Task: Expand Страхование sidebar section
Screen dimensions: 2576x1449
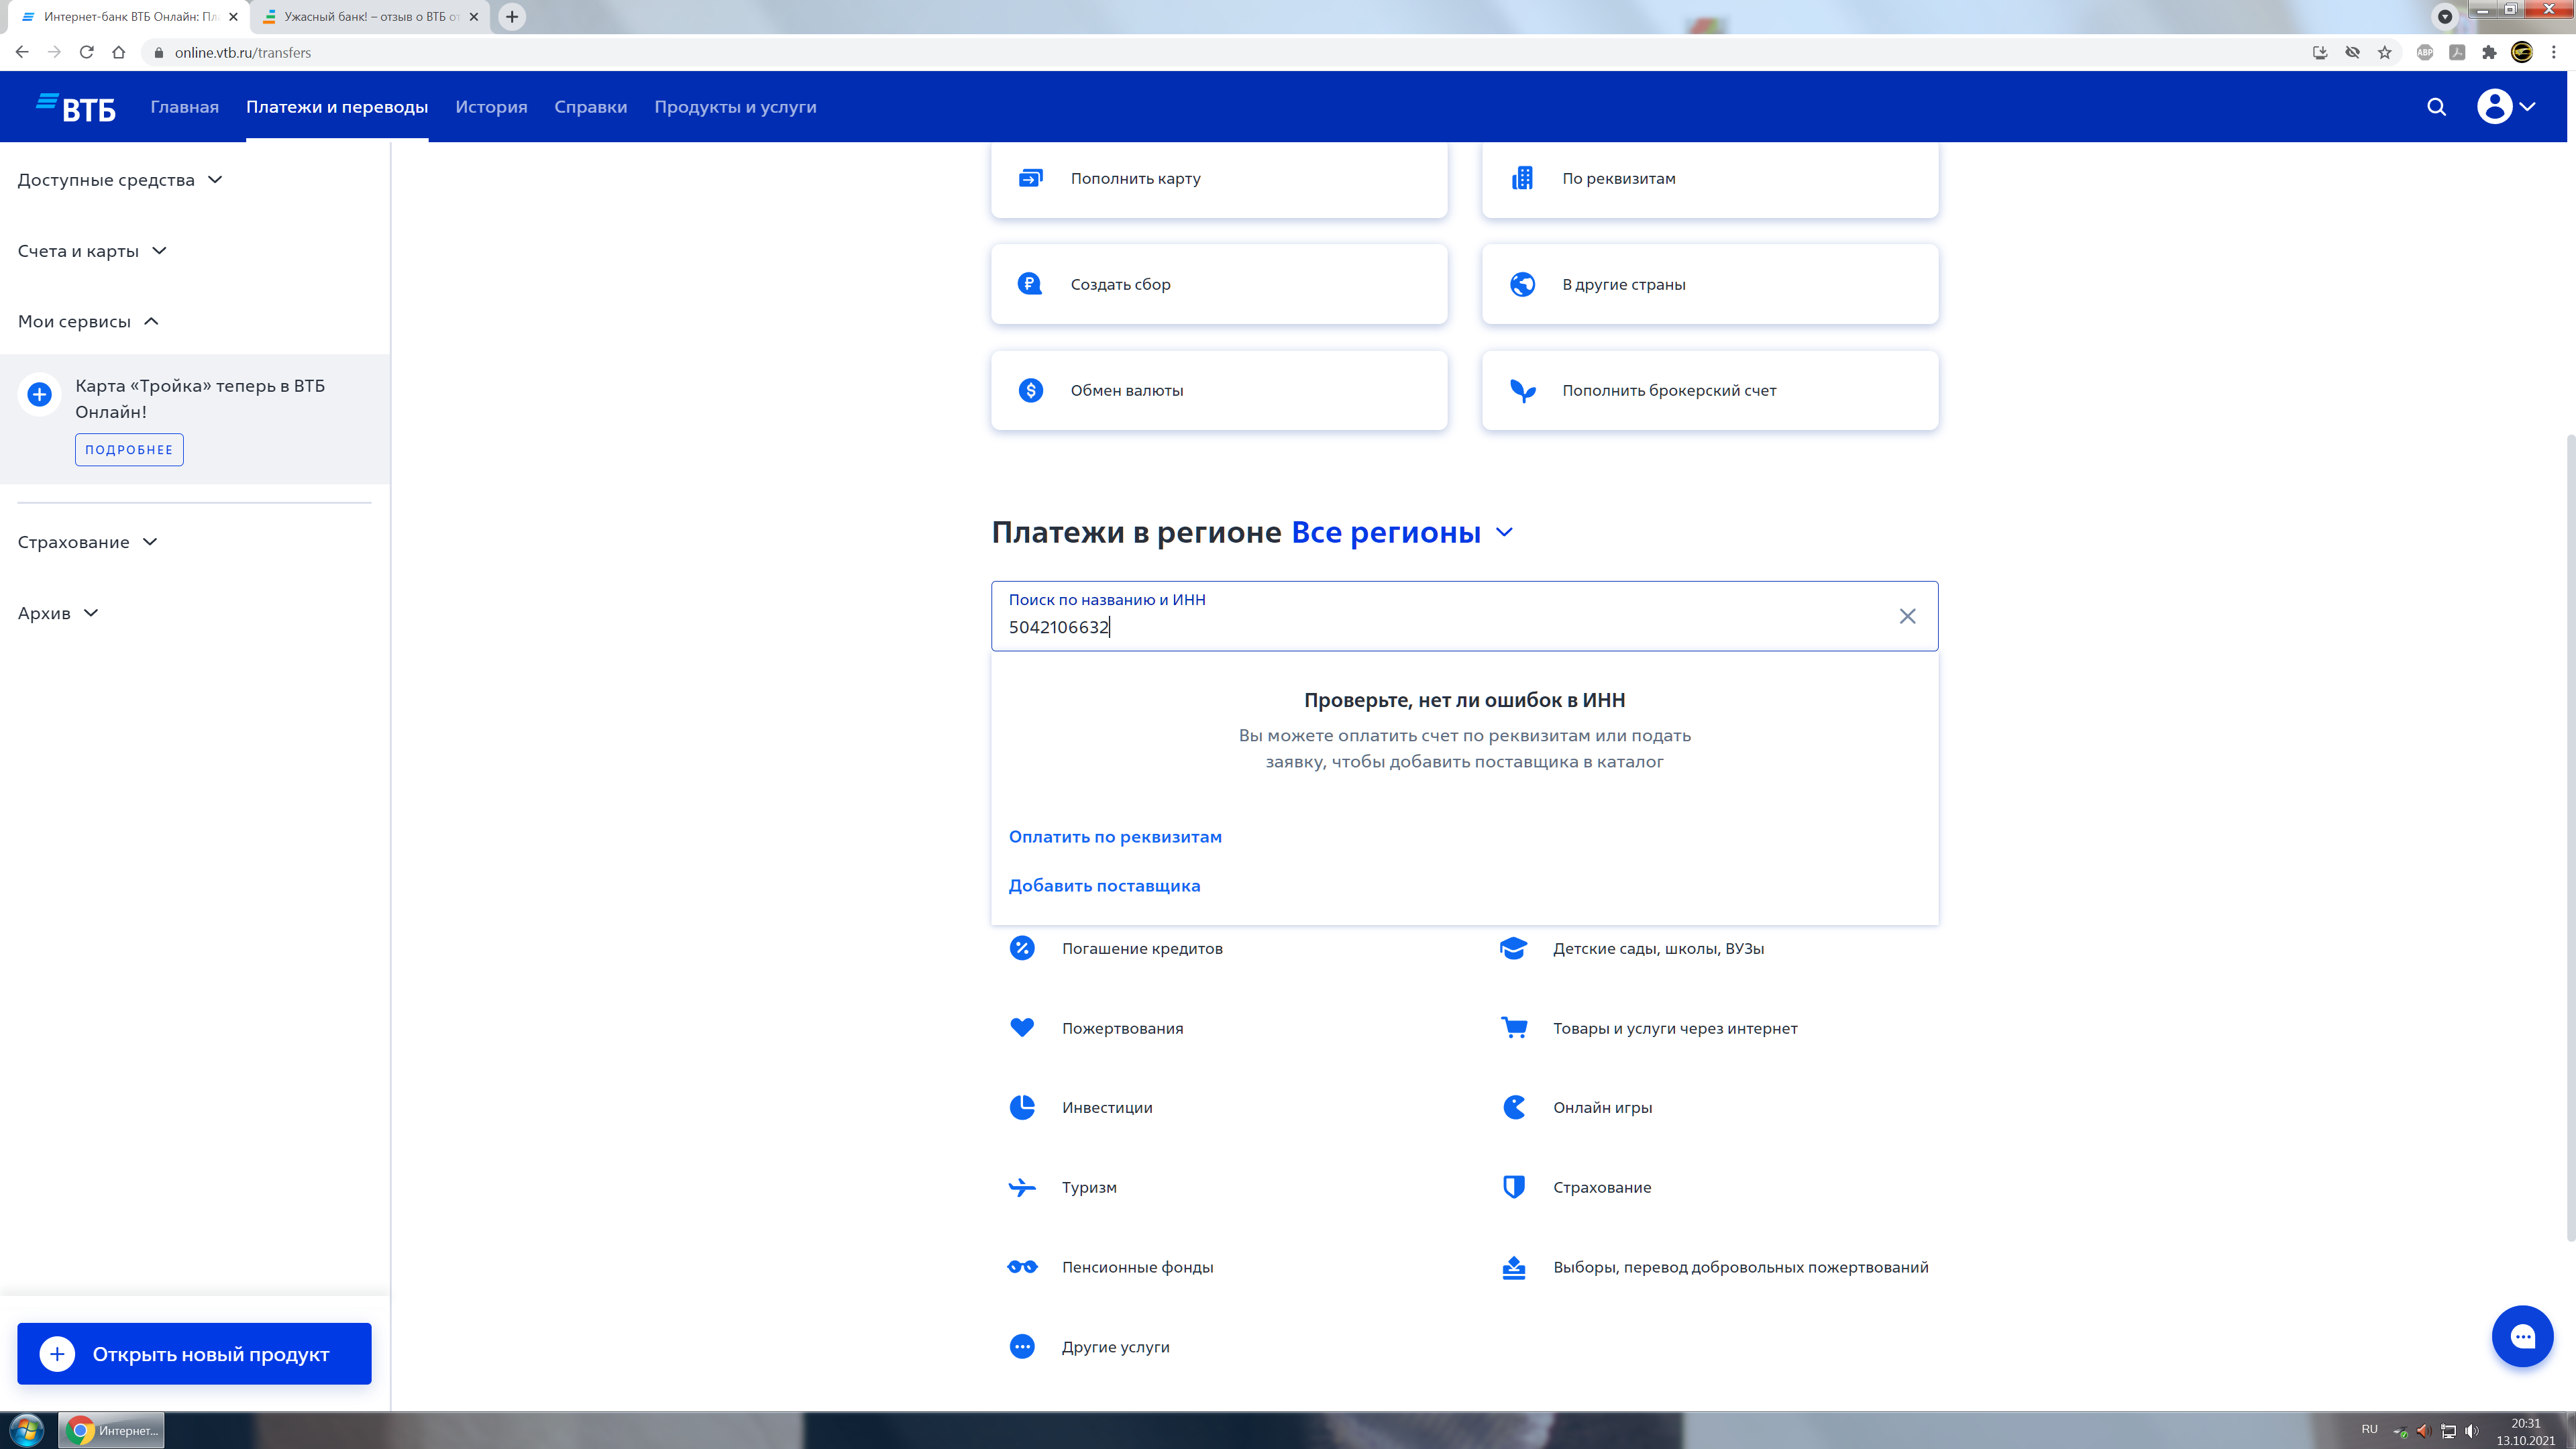Action: click(x=88, y=542)
